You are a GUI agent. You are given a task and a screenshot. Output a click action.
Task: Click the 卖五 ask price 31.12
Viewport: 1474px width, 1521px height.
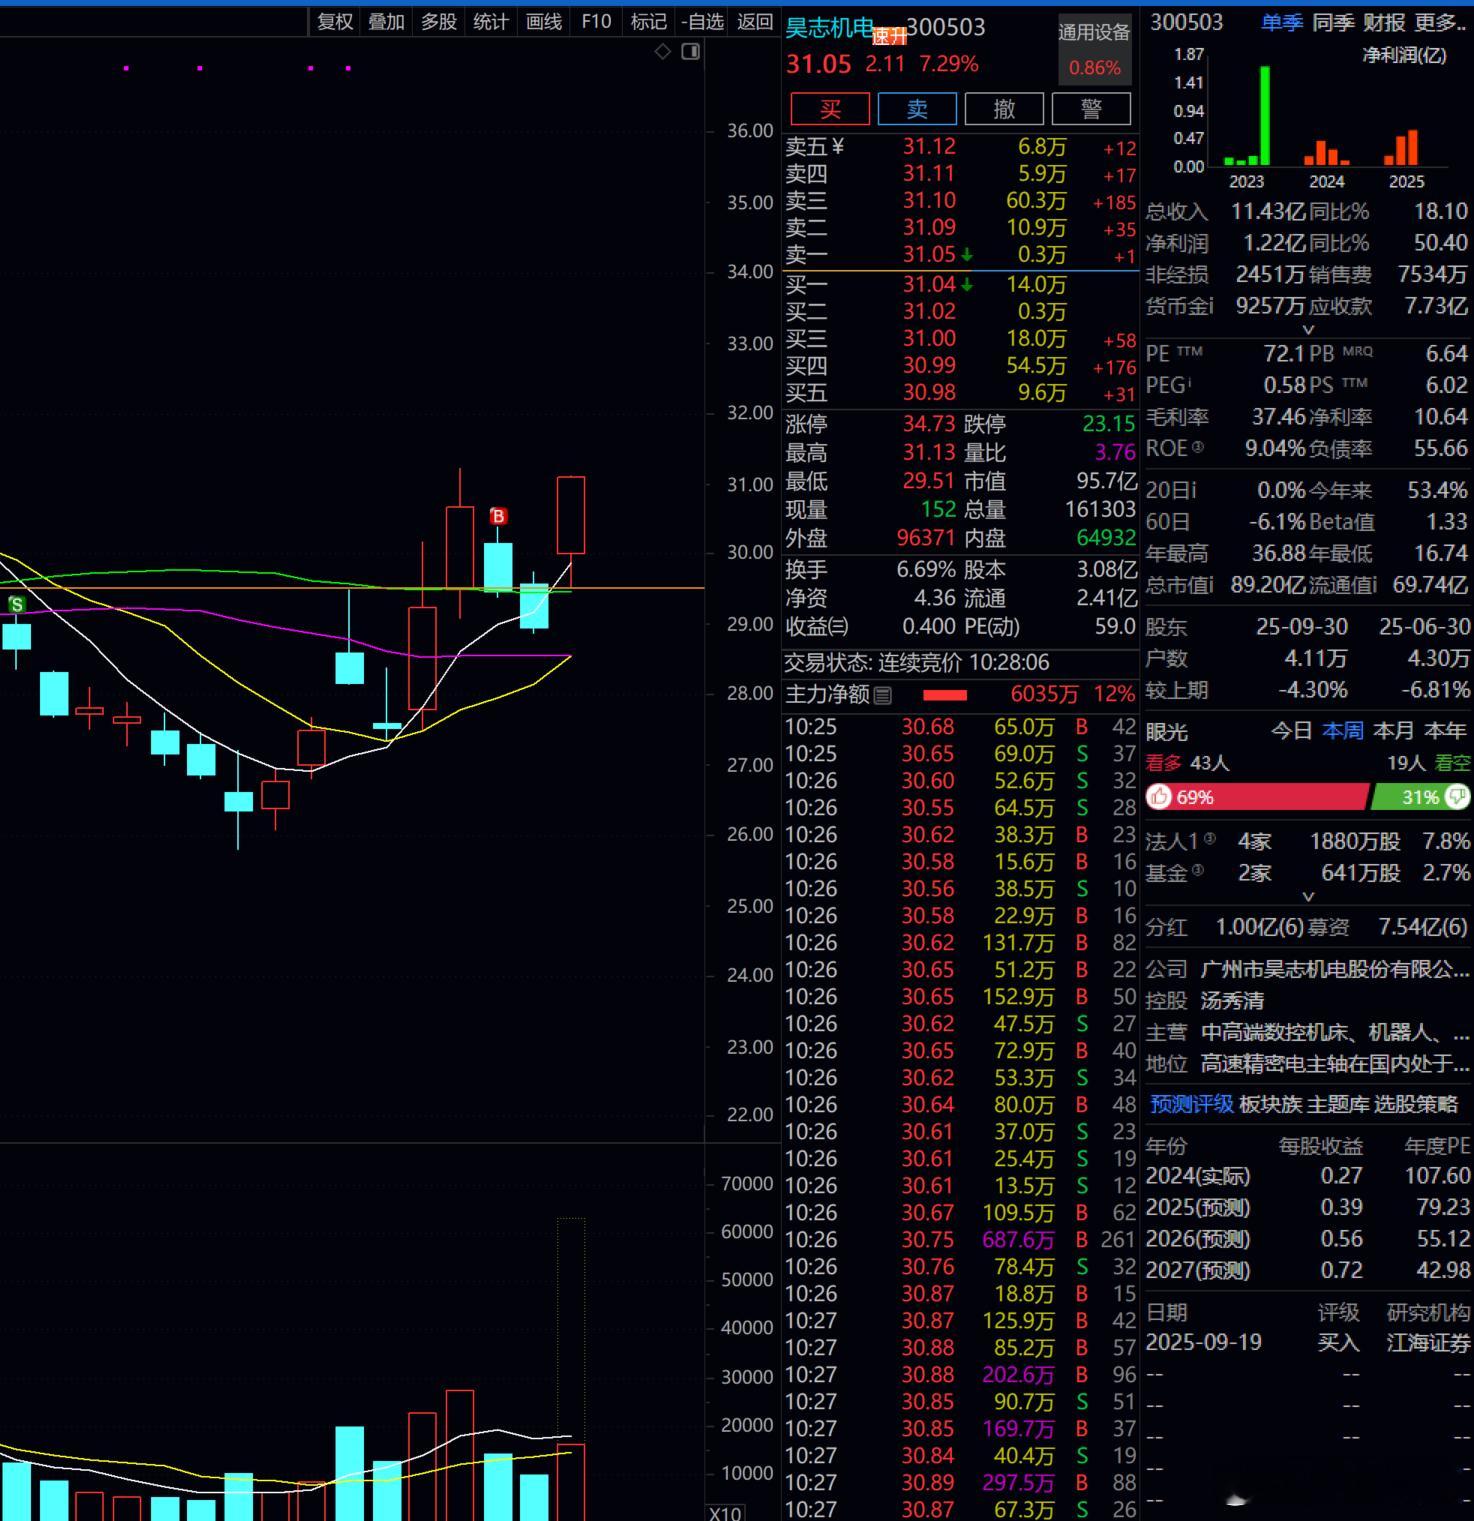tap(929, 147)
